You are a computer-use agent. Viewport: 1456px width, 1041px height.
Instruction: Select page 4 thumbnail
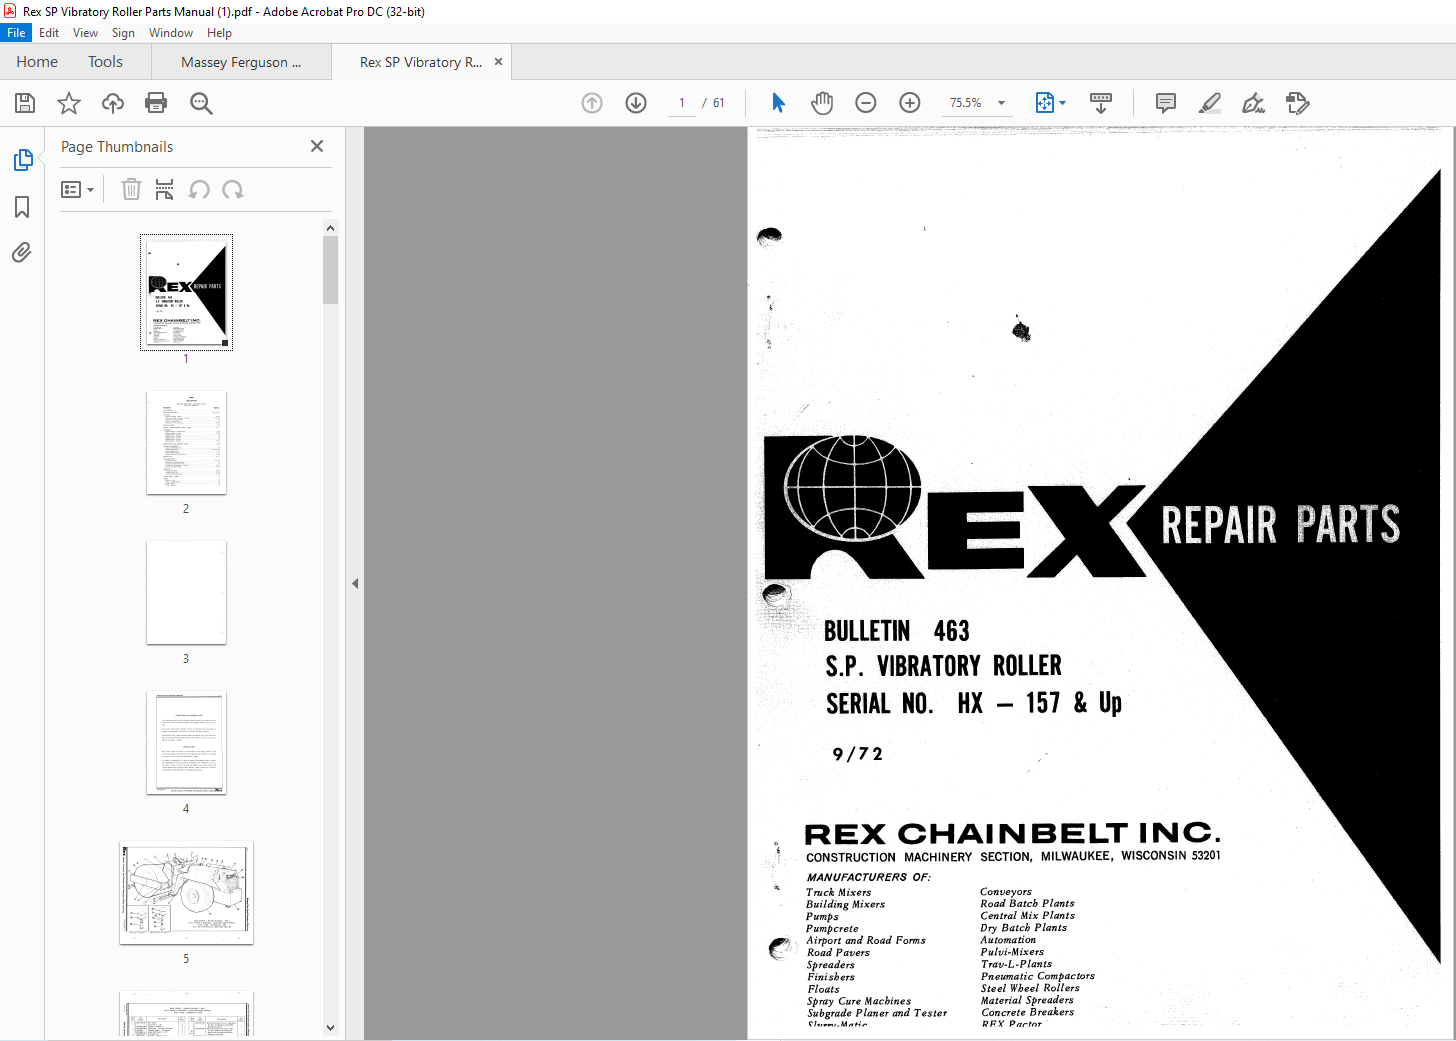[x=186, y=743]
